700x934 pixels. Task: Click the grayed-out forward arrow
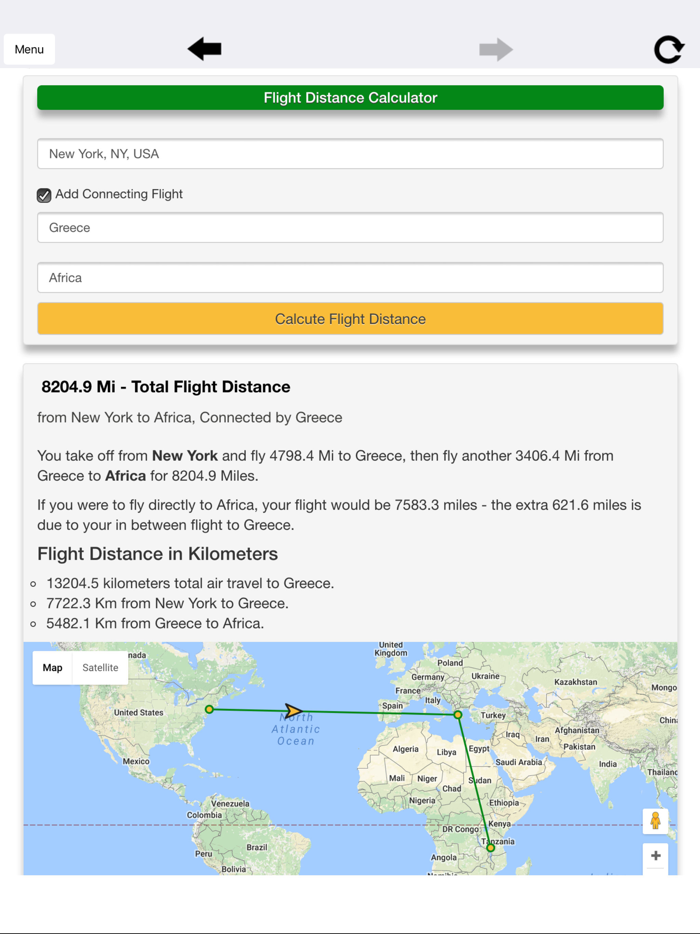(495, 48)
